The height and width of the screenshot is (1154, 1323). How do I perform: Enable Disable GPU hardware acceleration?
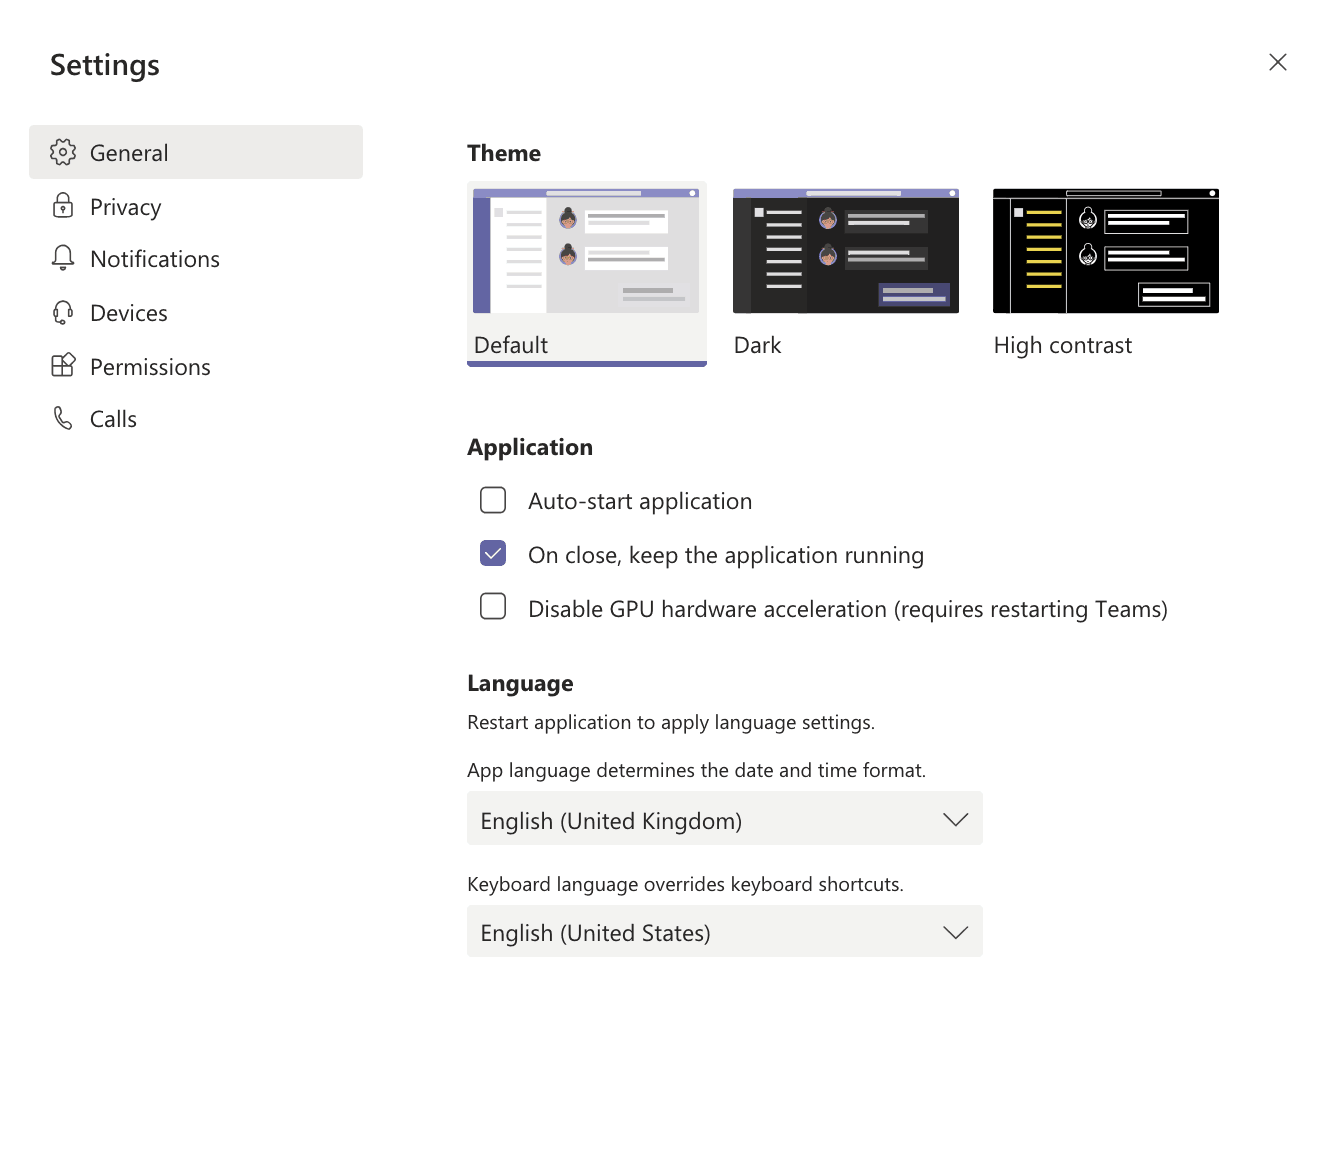point(493,607)
